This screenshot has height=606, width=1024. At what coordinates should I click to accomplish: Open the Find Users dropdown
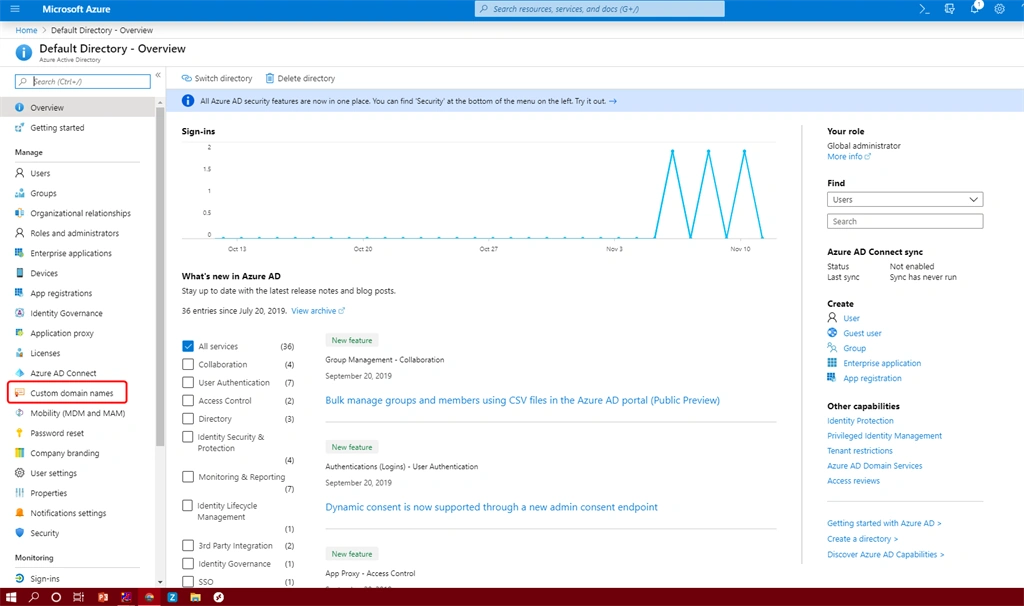click(904, 199)
